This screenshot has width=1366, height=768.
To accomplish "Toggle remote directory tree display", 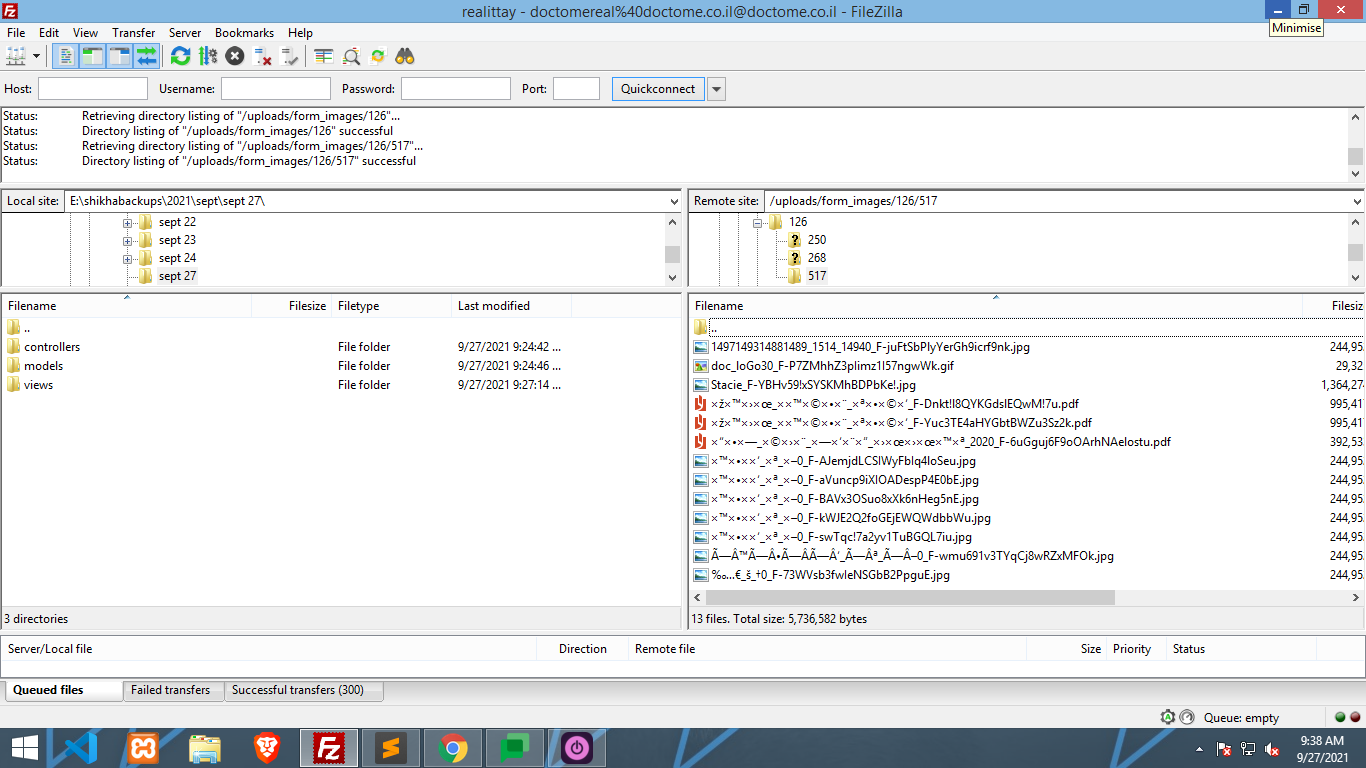I will click(119, 56).
